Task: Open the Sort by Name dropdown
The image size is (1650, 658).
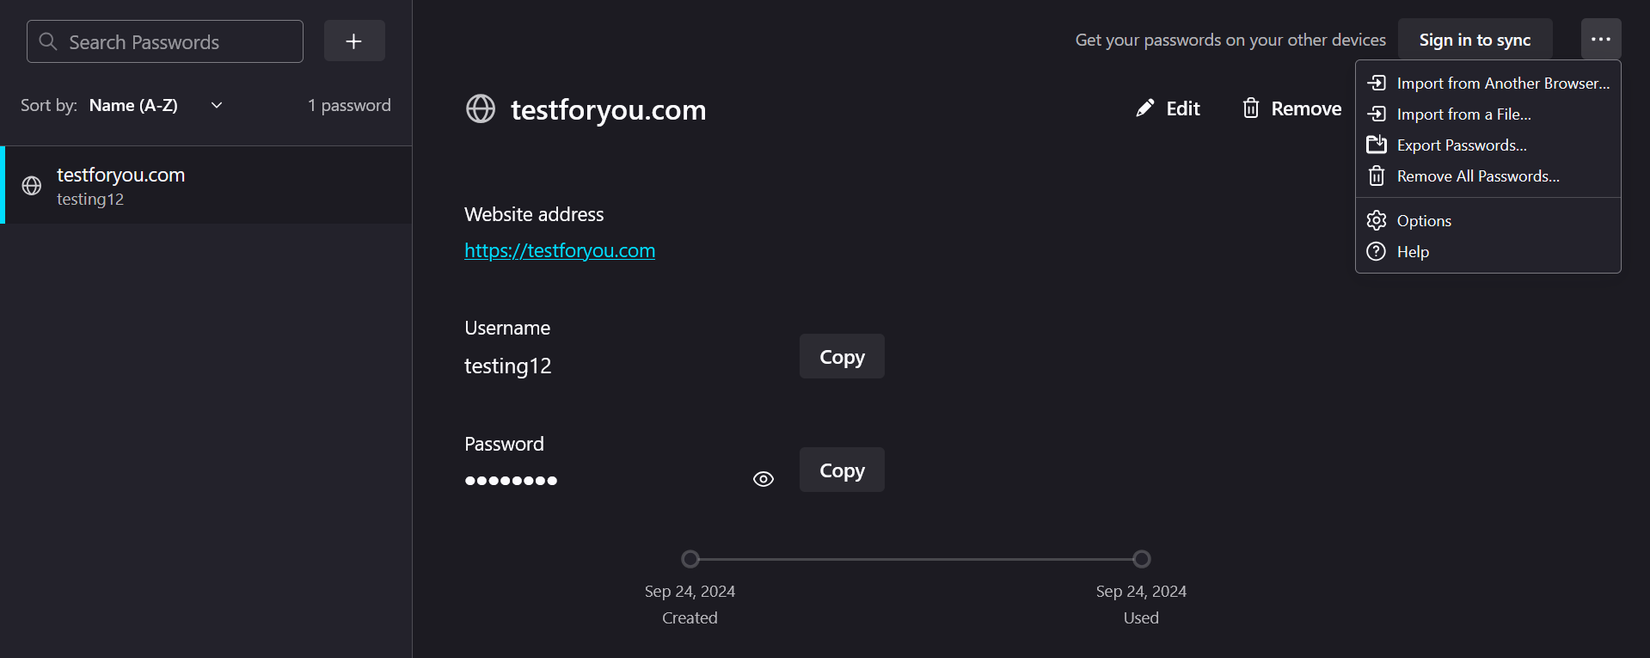Action: tap(133, 105)
